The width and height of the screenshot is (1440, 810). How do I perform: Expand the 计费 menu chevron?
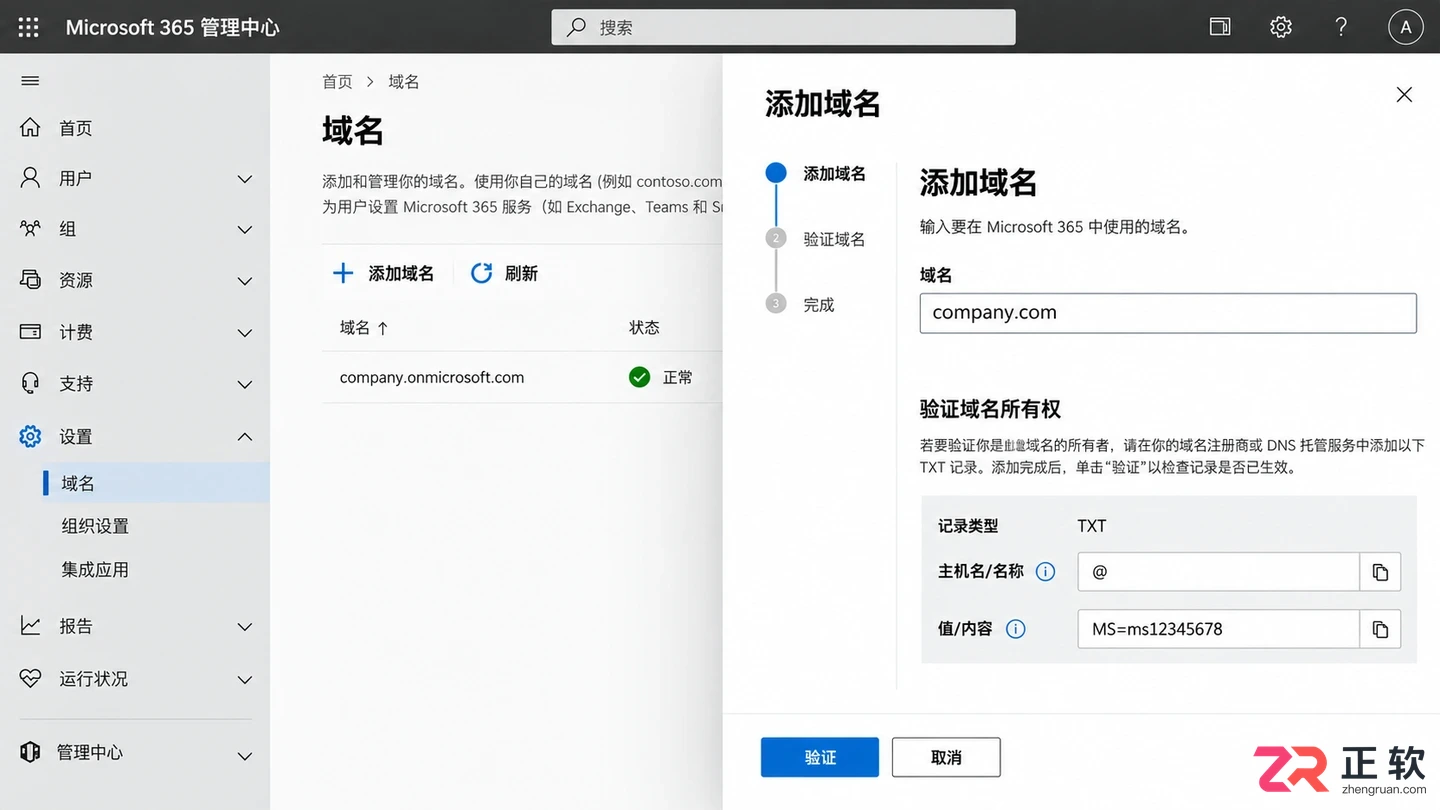point(245,333)
